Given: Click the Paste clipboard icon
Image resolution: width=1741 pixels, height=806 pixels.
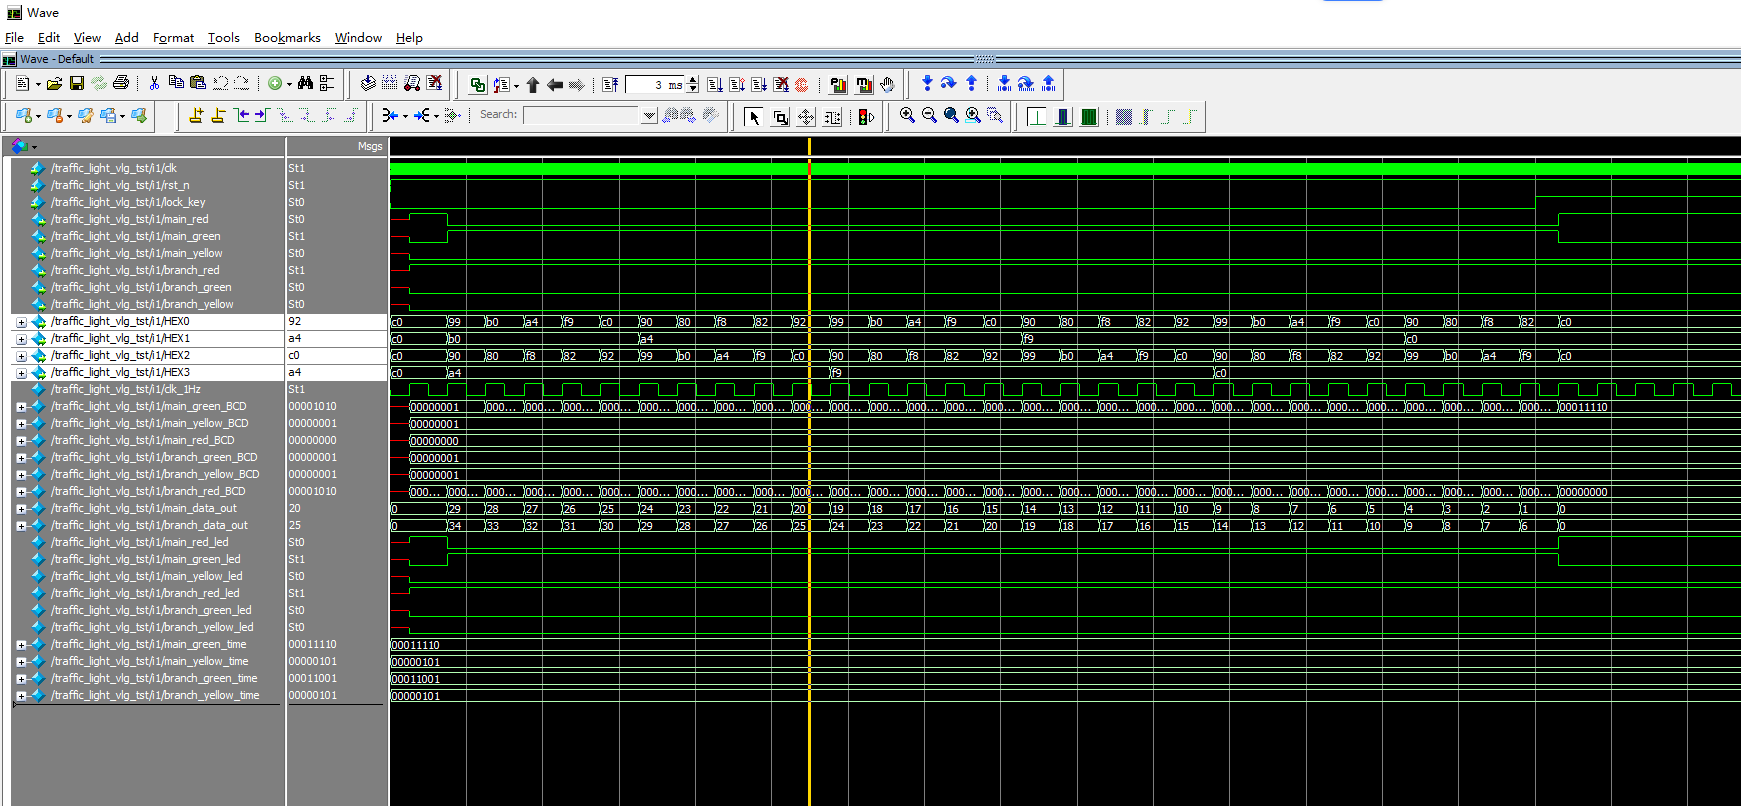Looking at the screenshot, I should coord(198,83).
